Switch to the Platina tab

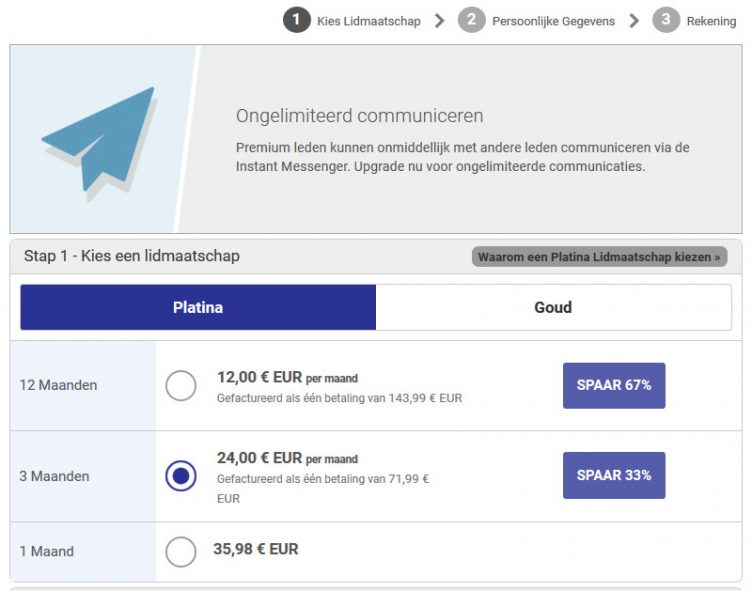198,307
